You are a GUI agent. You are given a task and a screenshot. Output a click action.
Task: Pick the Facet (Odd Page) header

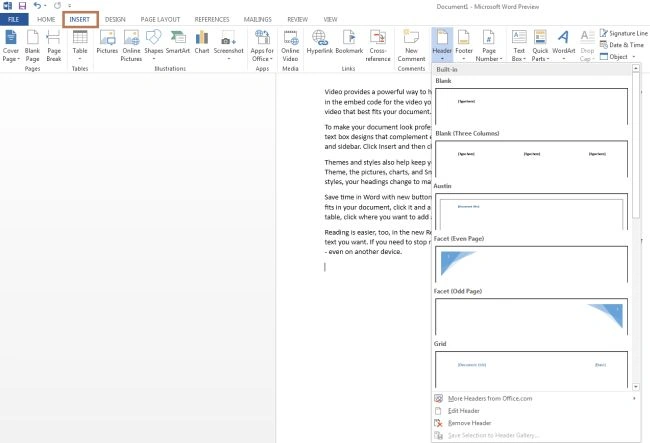[x=531, y=317]
